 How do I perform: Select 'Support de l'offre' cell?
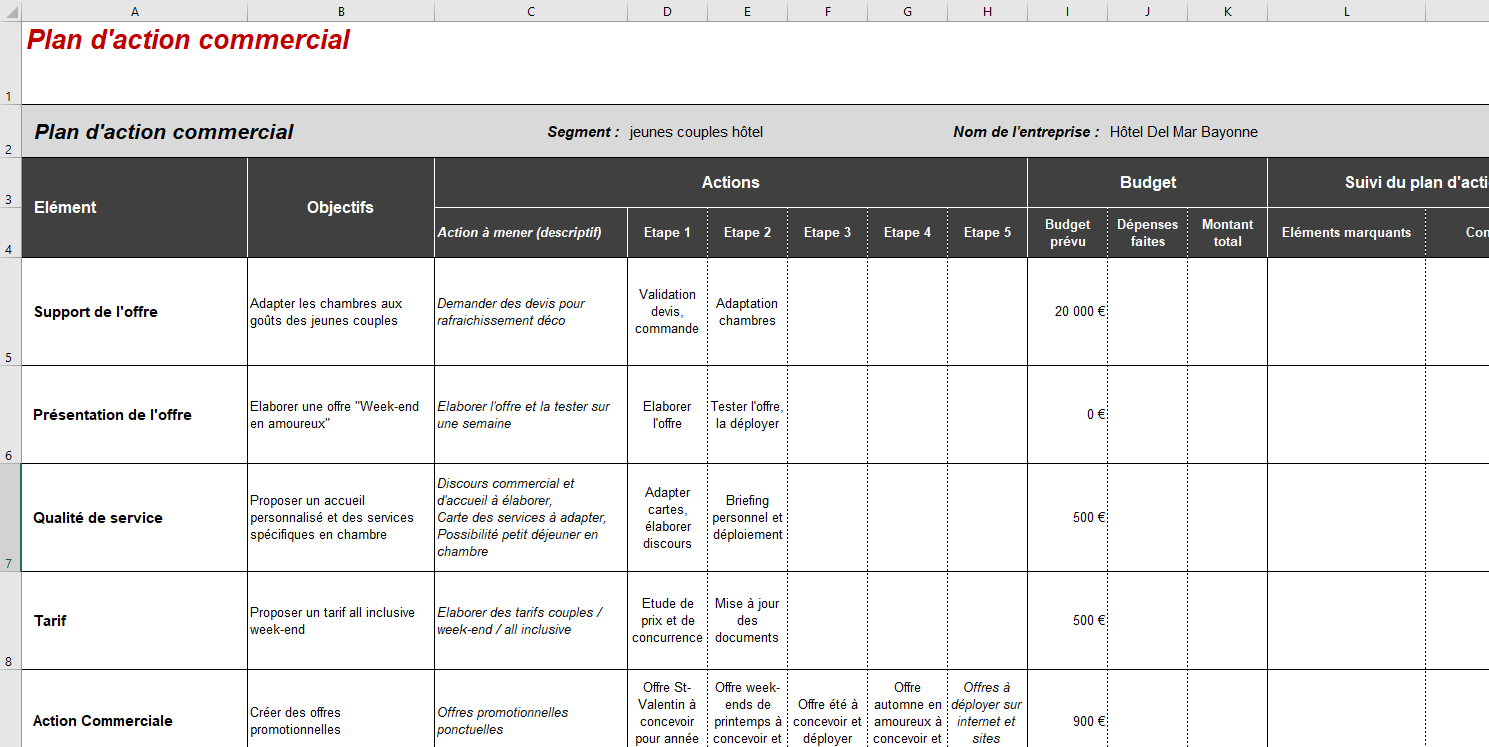pos(134,311)
